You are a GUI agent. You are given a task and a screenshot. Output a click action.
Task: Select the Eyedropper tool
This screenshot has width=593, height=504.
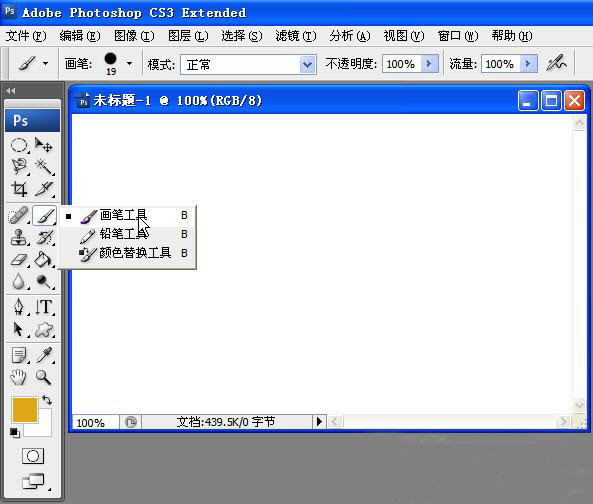click(x=44, y=355)
